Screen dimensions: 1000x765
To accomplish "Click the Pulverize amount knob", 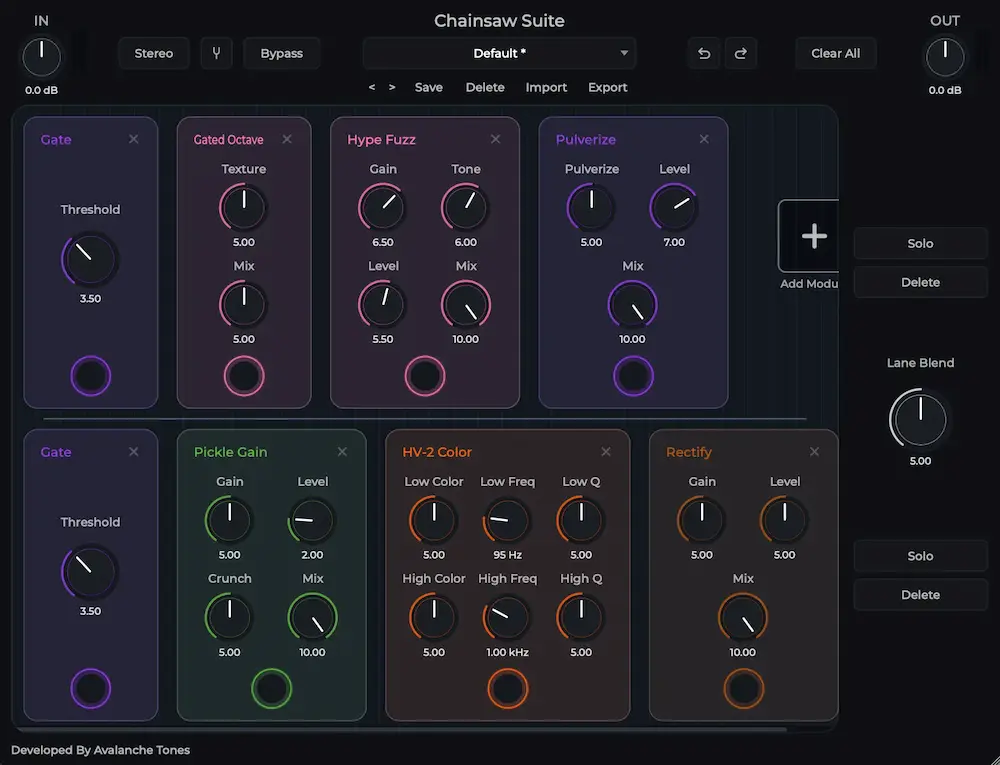I will tap(591, 207).
